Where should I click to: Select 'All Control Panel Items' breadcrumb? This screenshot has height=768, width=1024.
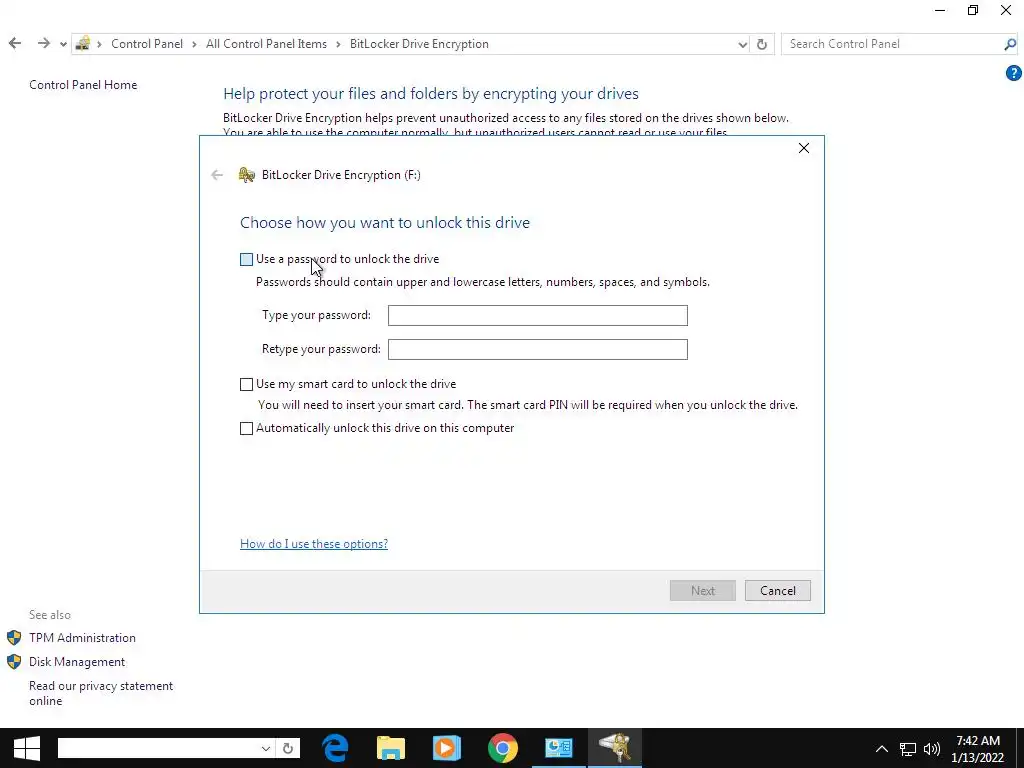click(x=266, y=44)
